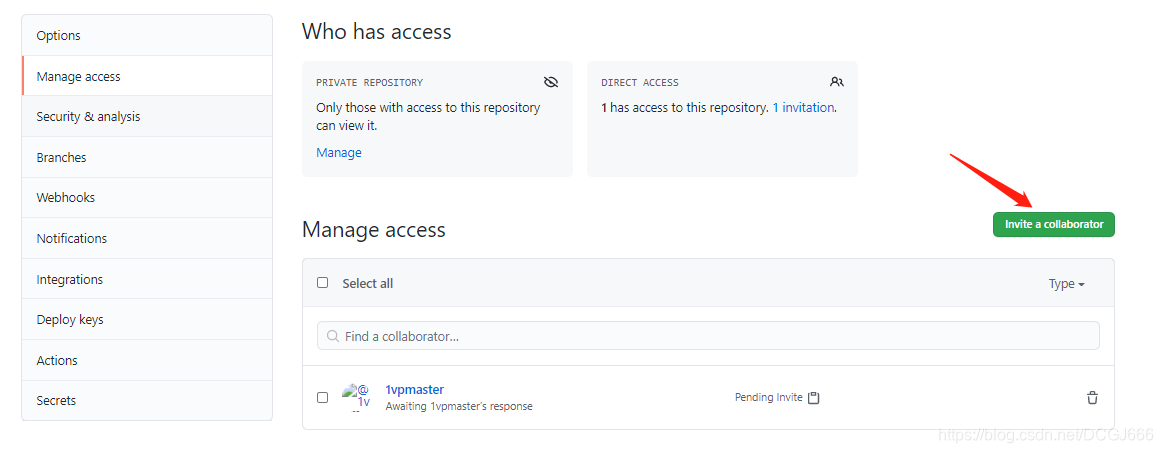Click the 'Who has access' heading
Screen dimensions: 1163x453
coord(377,32)
